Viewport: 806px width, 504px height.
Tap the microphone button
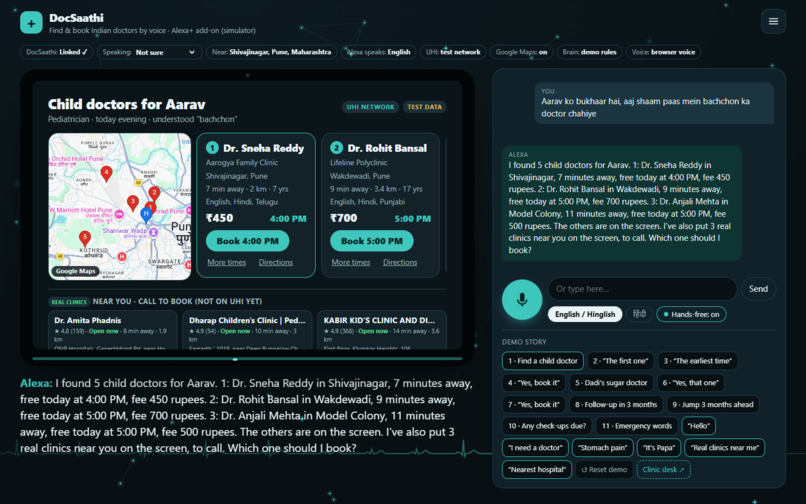pyautogui.click(x=522, y=299)
